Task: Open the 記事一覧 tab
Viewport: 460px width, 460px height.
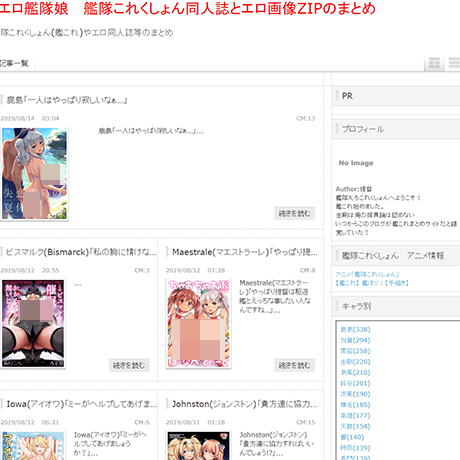Action: click(x=14, y=63)
